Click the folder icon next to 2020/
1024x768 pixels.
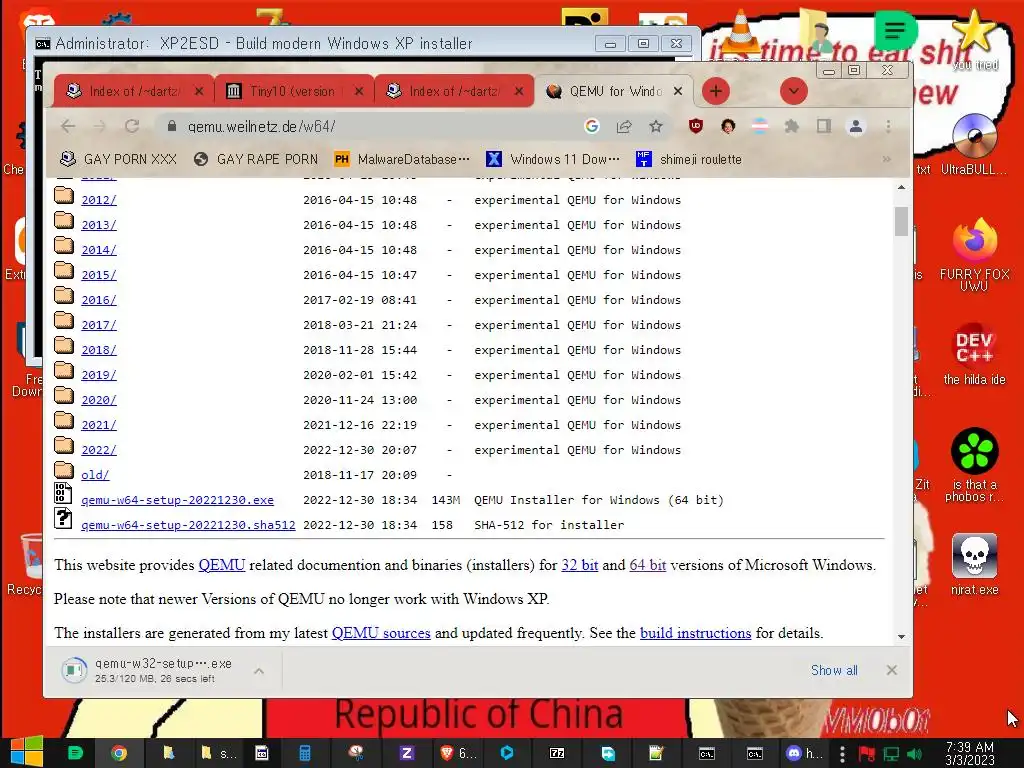pyautogui.click(x=64, y=396)
